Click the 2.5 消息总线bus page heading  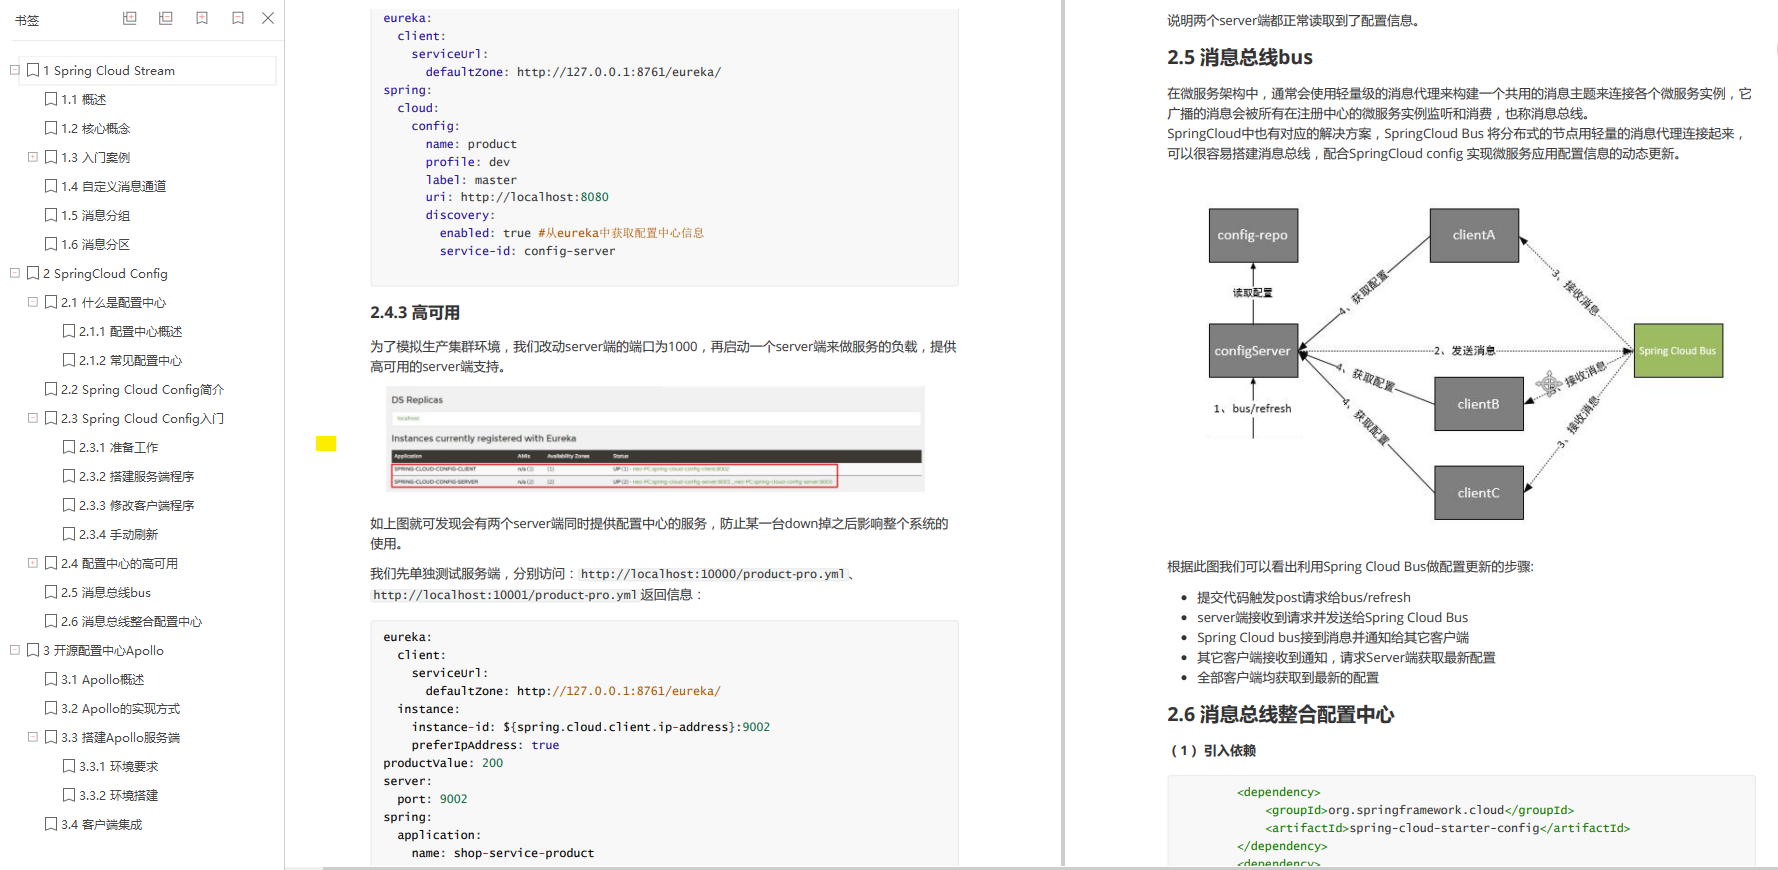point(1240,57)
